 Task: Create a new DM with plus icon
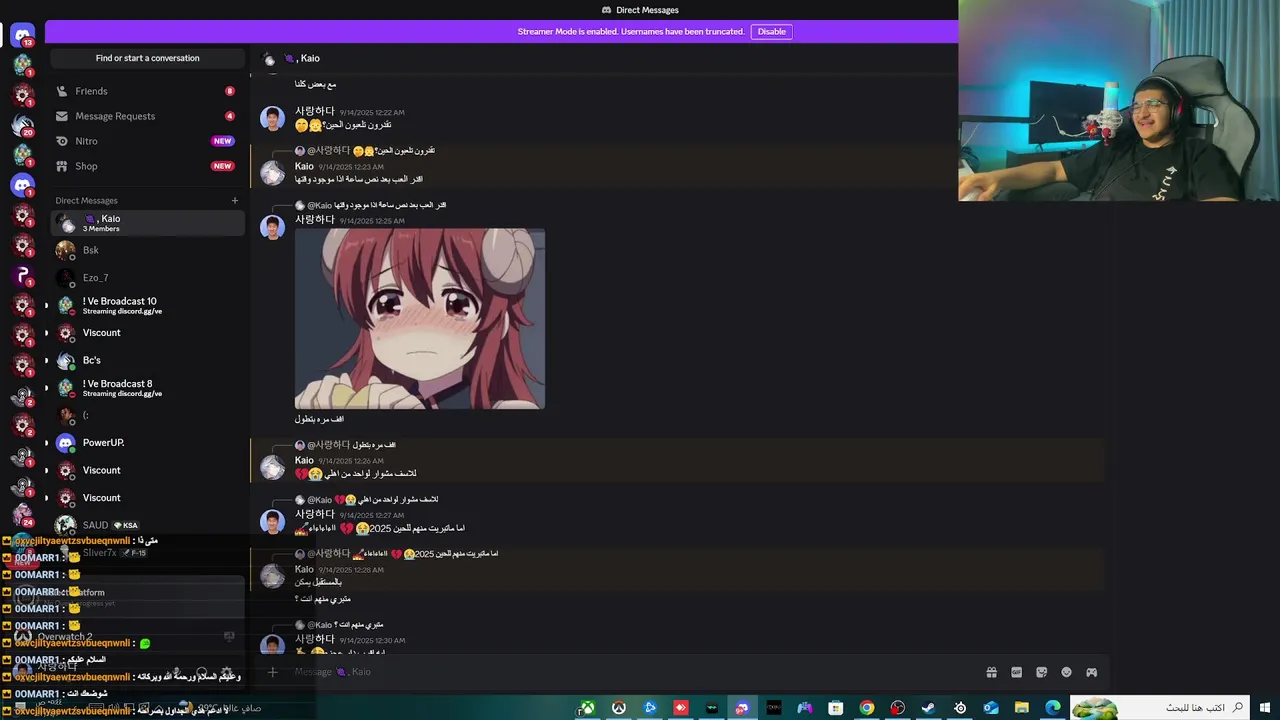click(235, 200)
